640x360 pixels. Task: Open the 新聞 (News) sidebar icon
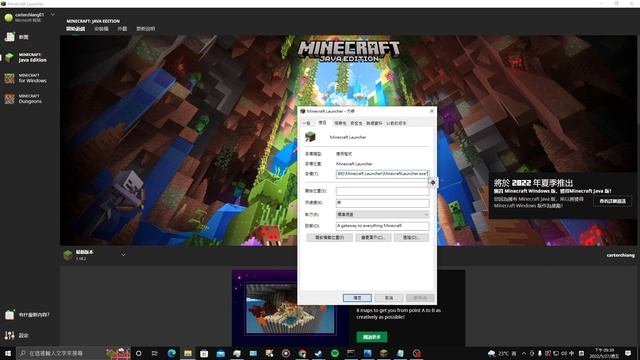coord(10,37)
